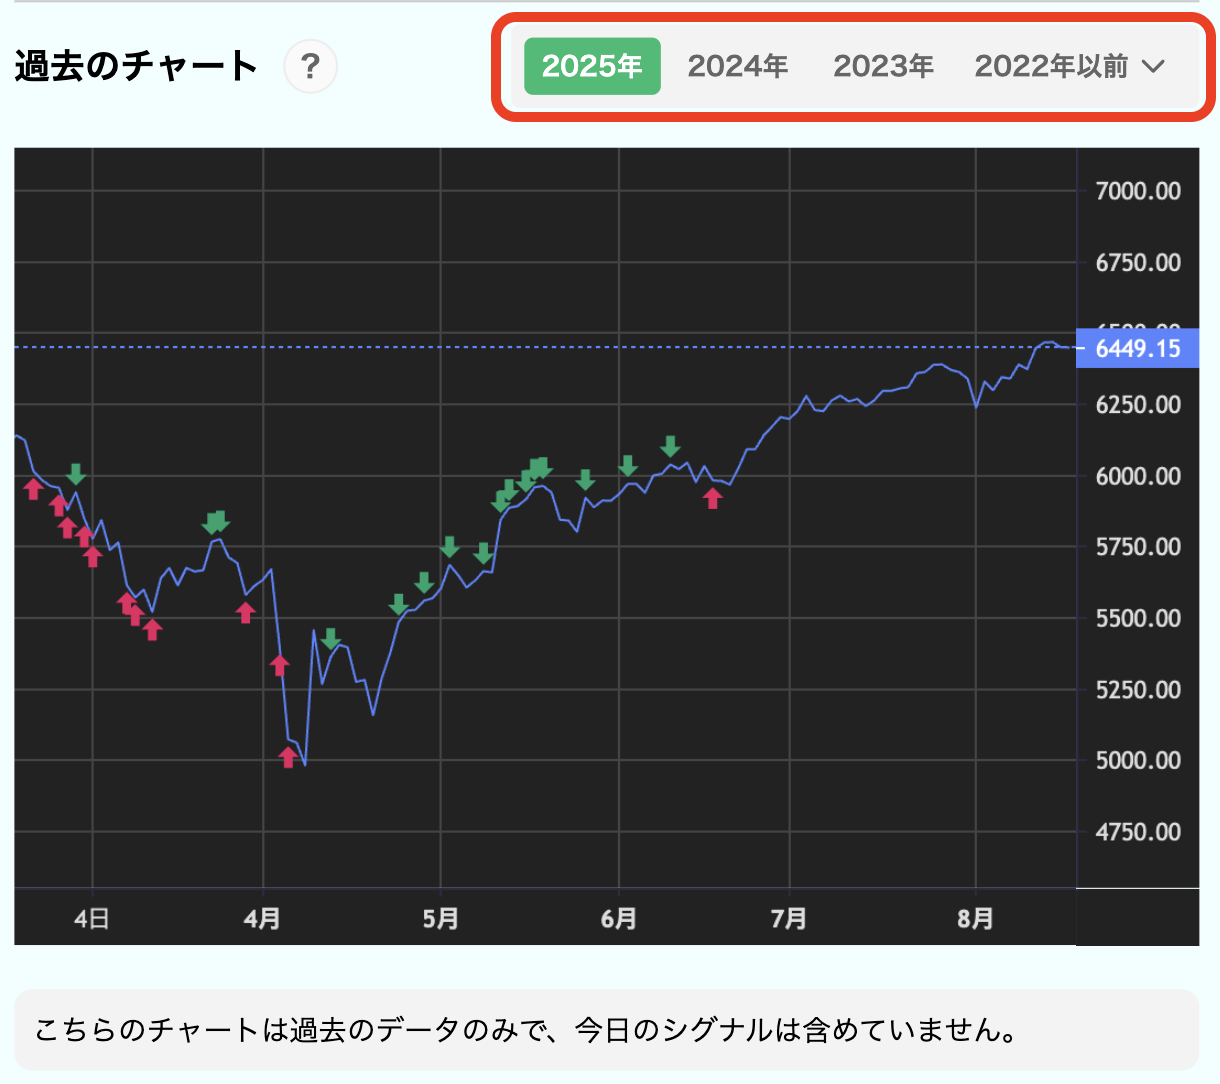Click the earliest red buy arrow on the chart
Image resolution: width=1220 pixels, height=1084 pixels.
pos(35,487)
